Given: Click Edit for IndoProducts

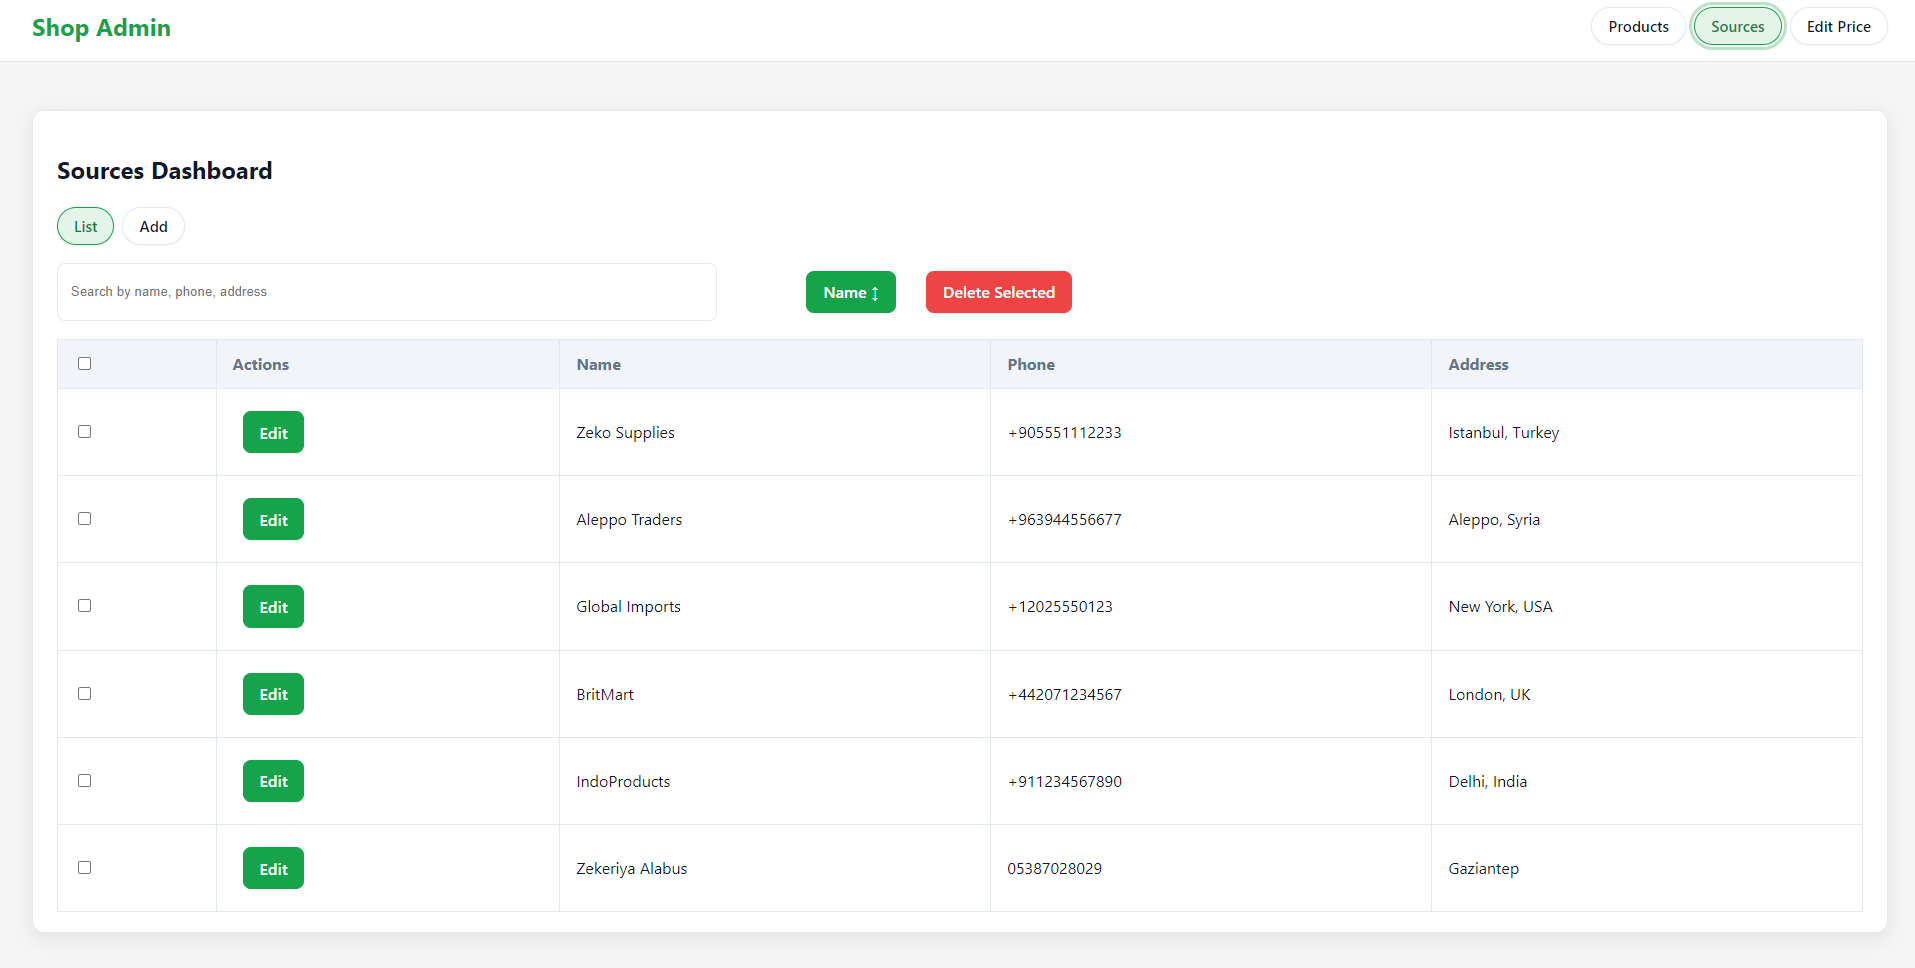Looking at the screenshot, I should coord(273,781).
